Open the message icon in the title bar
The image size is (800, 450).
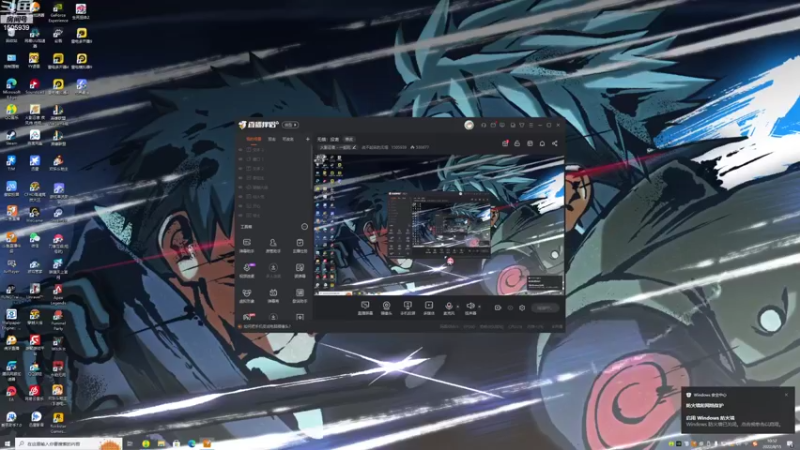(503, 124)
